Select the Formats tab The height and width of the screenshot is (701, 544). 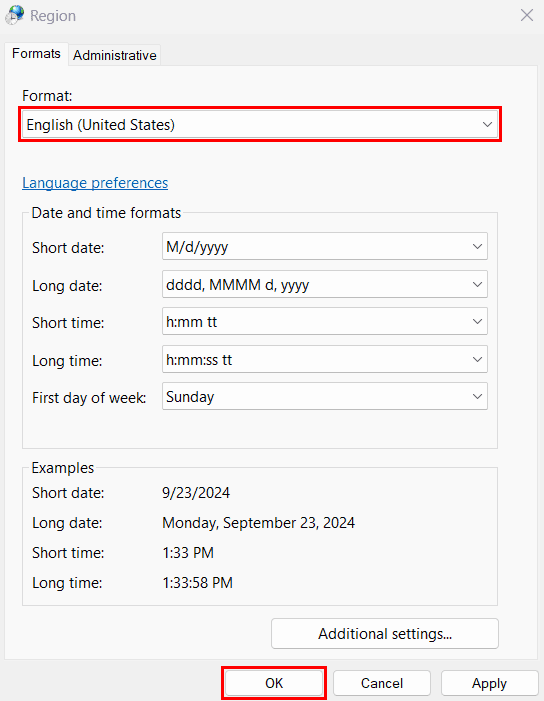click(x=36, y=54)
